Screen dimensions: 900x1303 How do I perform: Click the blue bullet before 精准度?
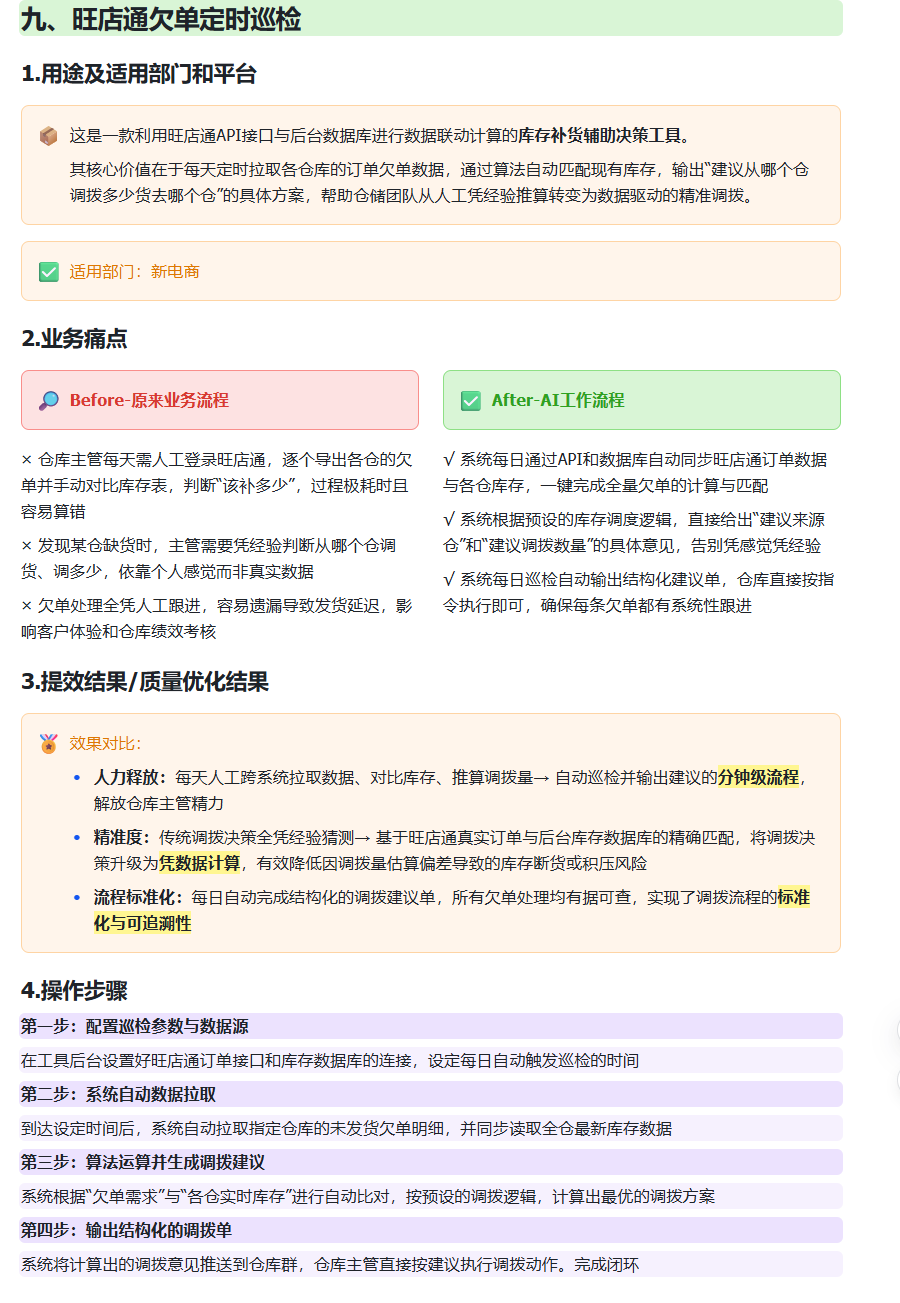(x=77, y=838)
